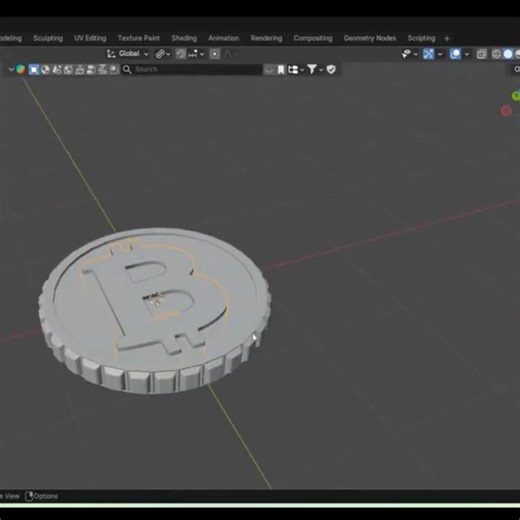
Task: Switch to the Geometry Nodes tab
Action: (370, 38)
